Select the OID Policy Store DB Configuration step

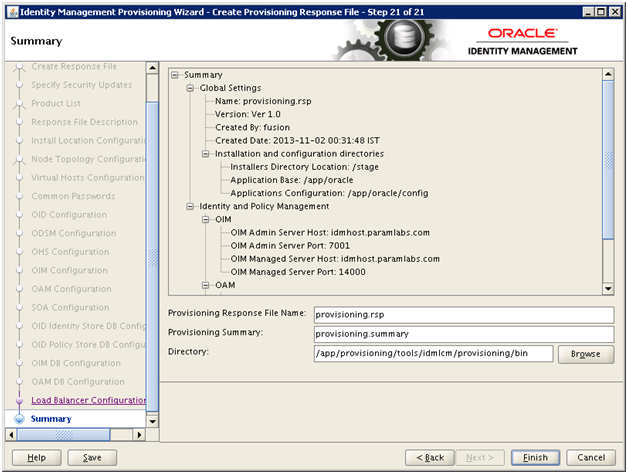click(x=89, y=345)
